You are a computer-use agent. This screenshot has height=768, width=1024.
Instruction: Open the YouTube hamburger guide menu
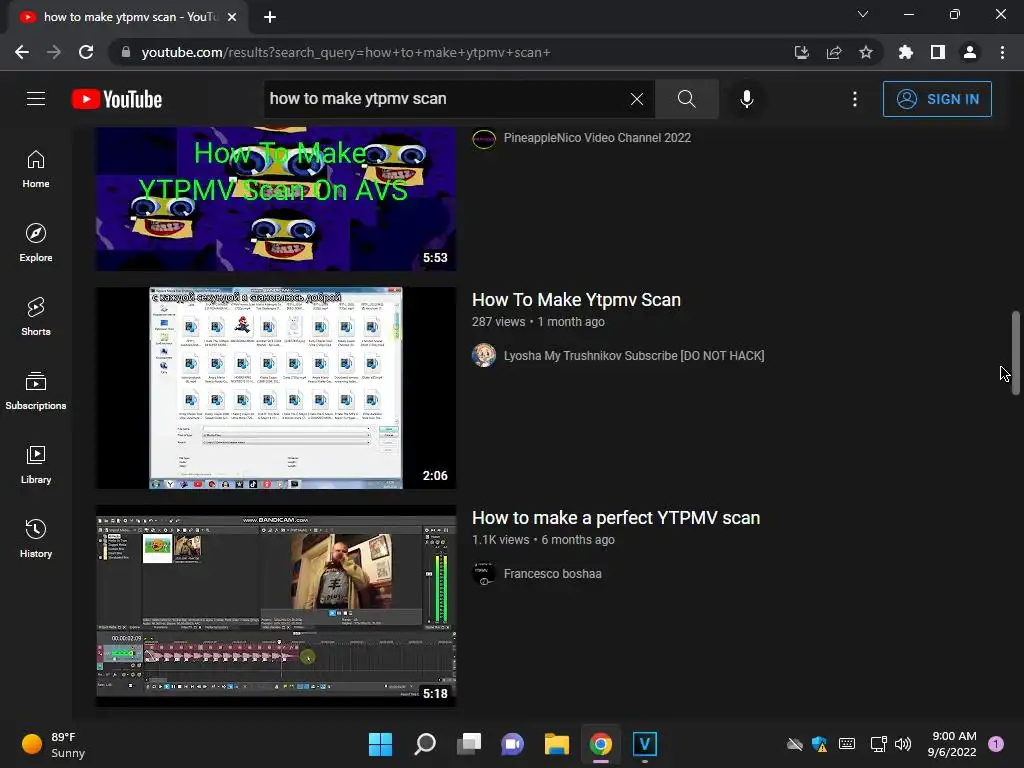click(x=36, y=99)
